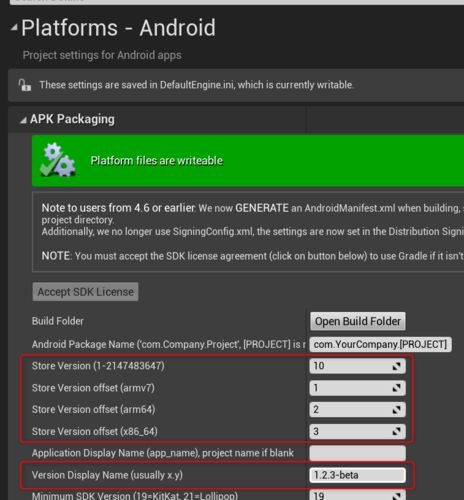Click the 'Store Version (1-2147483647)' label
Image resolution: width=464 pixels, height=500 pixels.
(98, 366)
